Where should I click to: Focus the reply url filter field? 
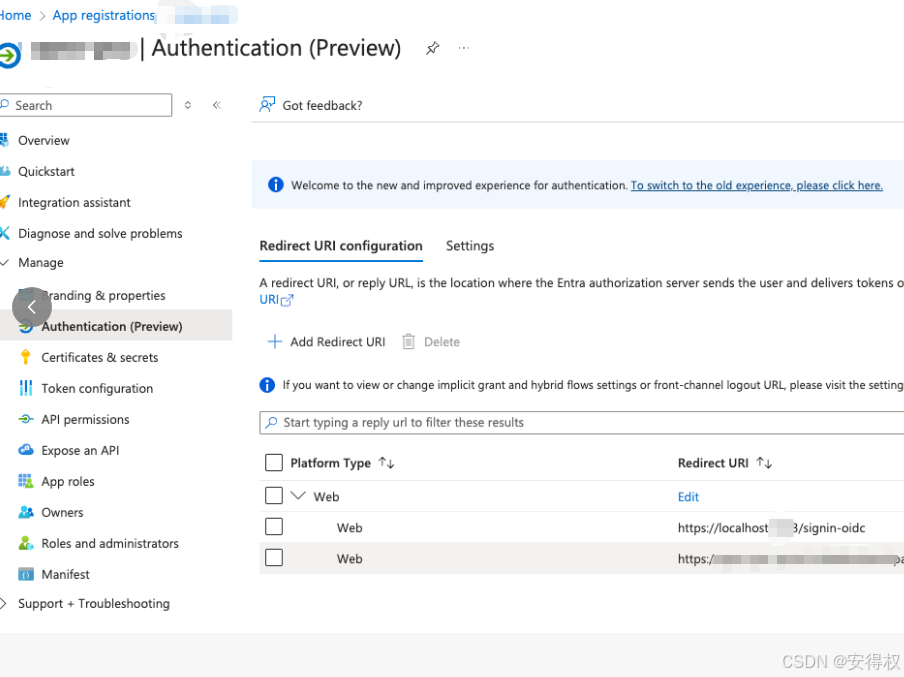click(x=582, y=422)
